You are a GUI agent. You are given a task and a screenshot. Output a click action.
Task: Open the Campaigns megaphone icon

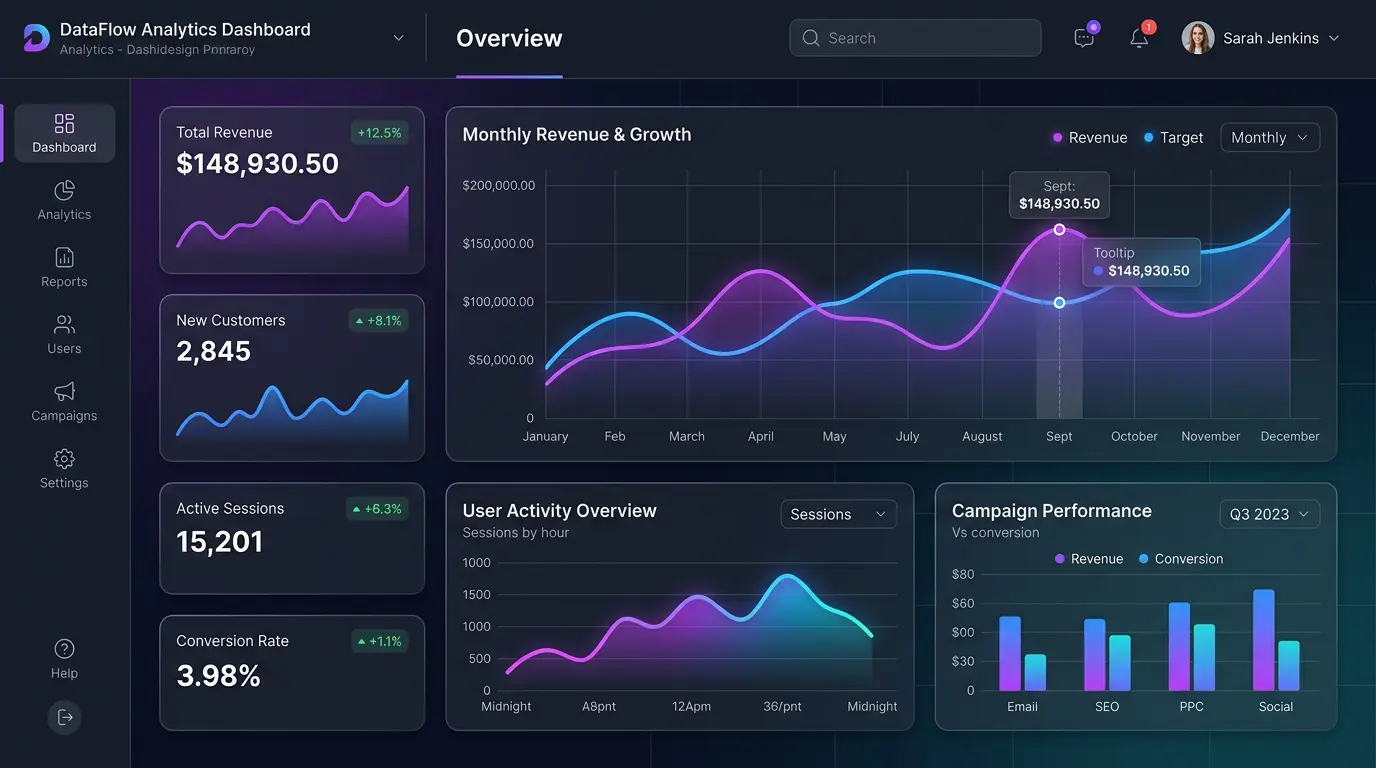[x=64, y=391]
